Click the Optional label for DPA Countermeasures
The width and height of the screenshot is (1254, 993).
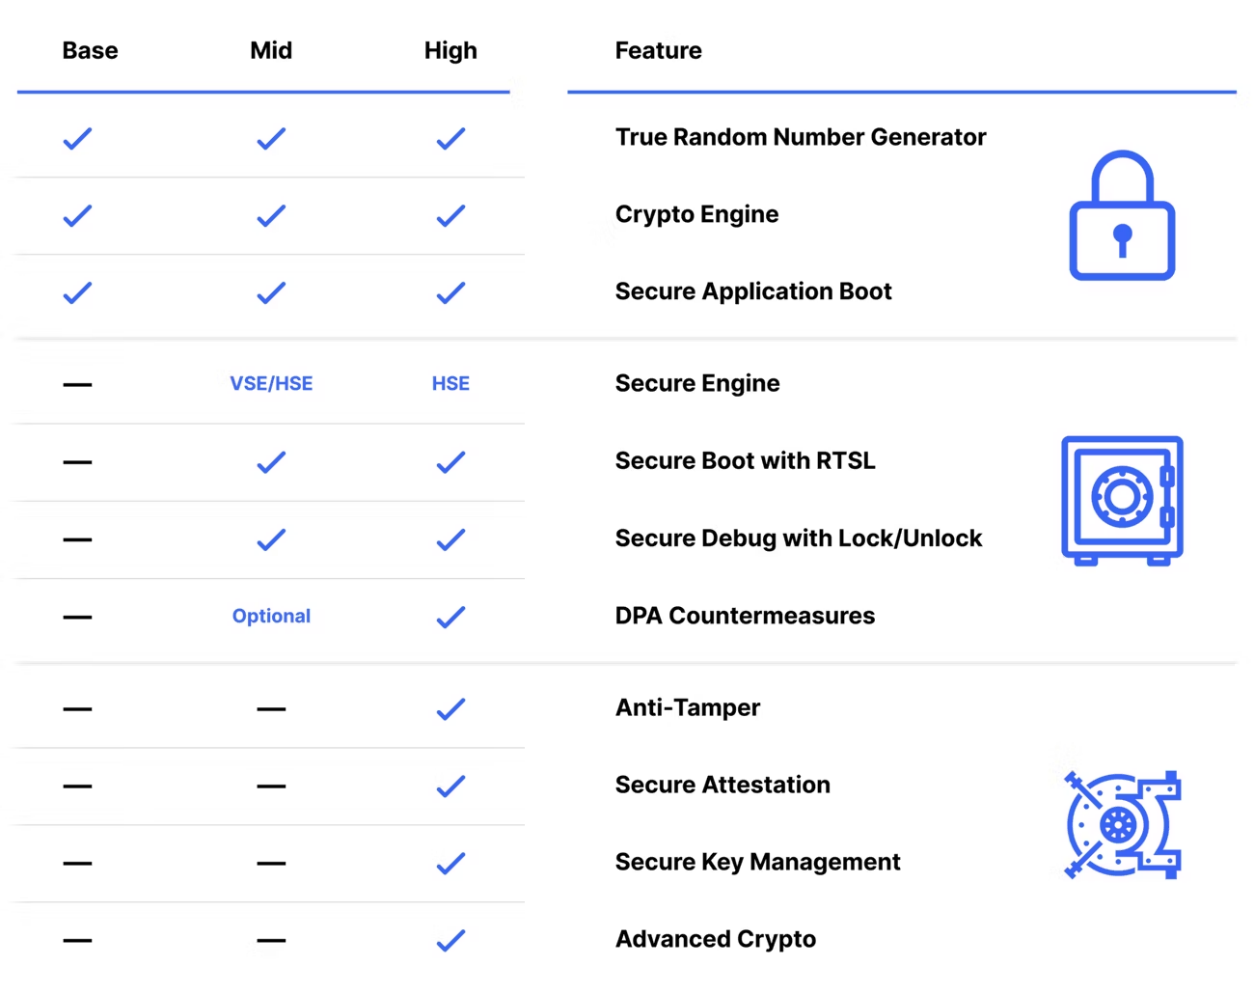coord(271,616)
